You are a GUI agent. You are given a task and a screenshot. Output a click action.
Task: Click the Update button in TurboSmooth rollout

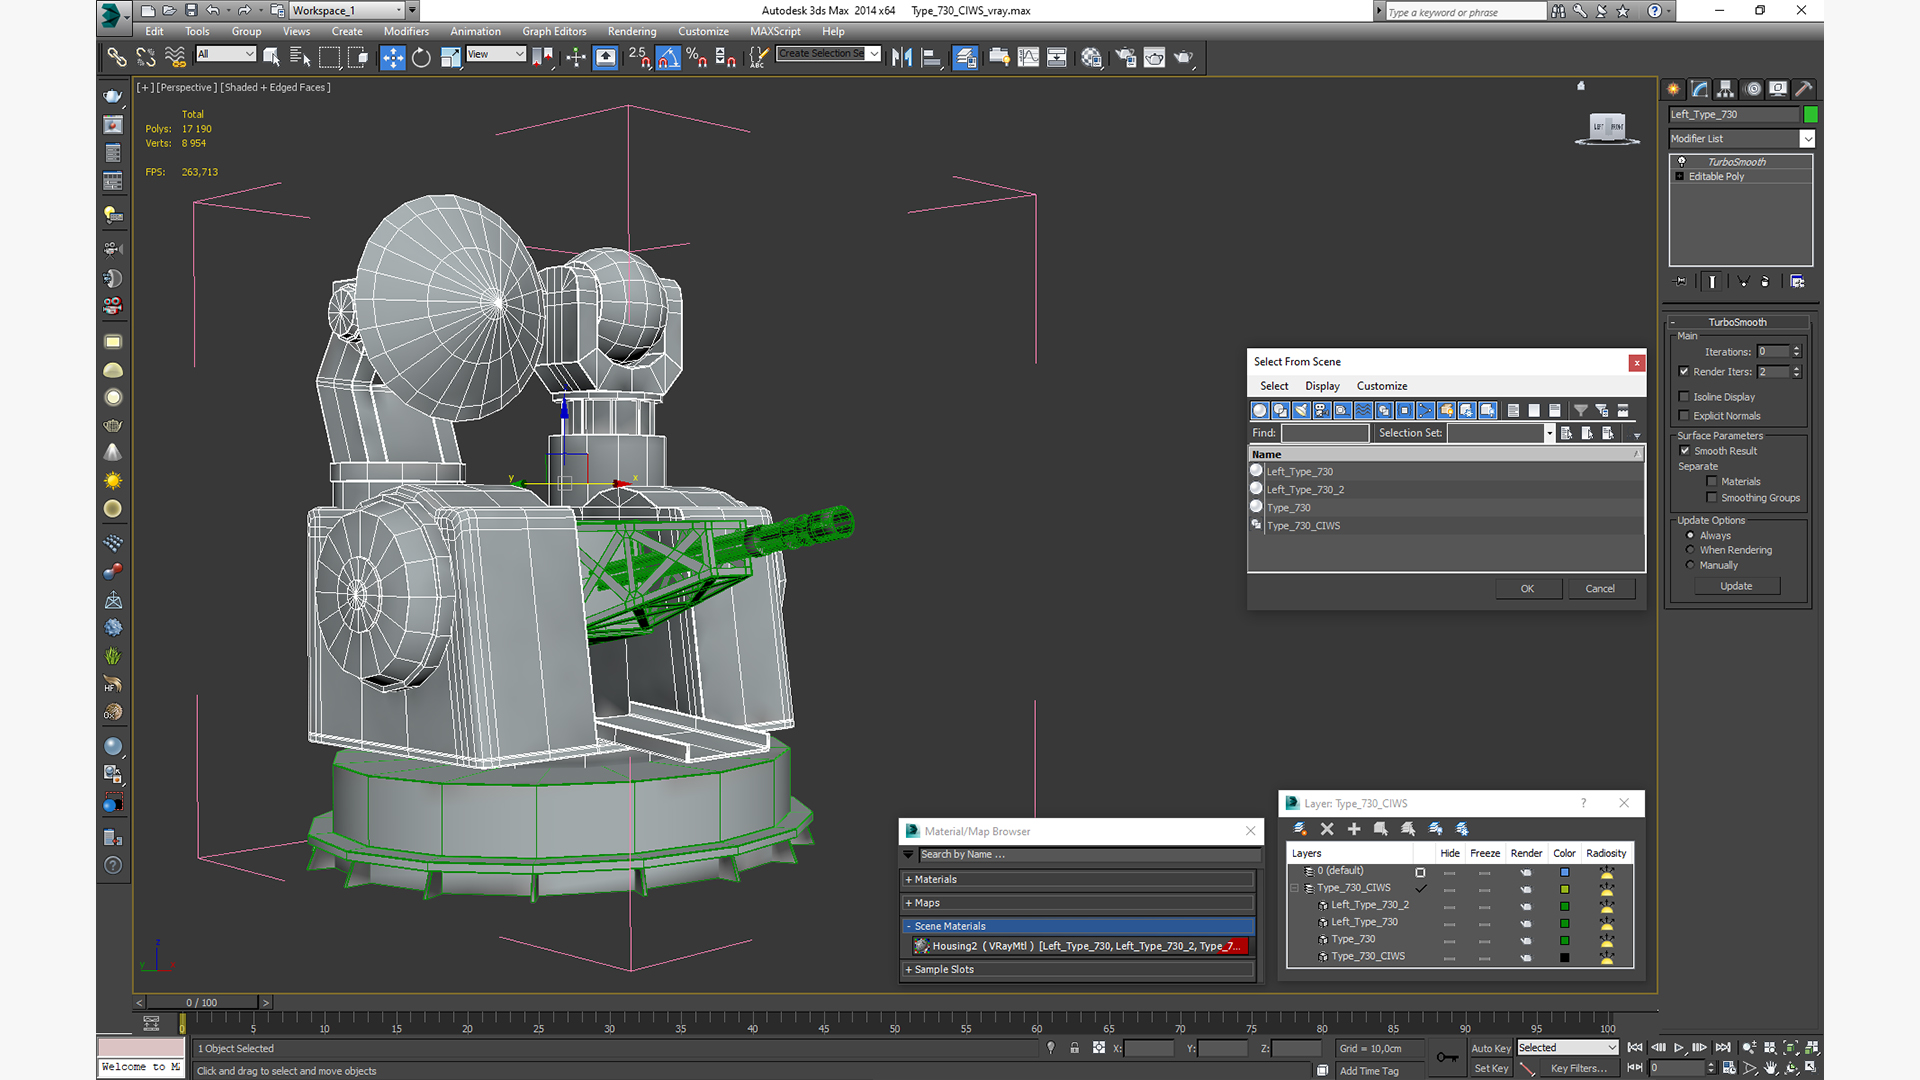click(x=1736, y=586)
